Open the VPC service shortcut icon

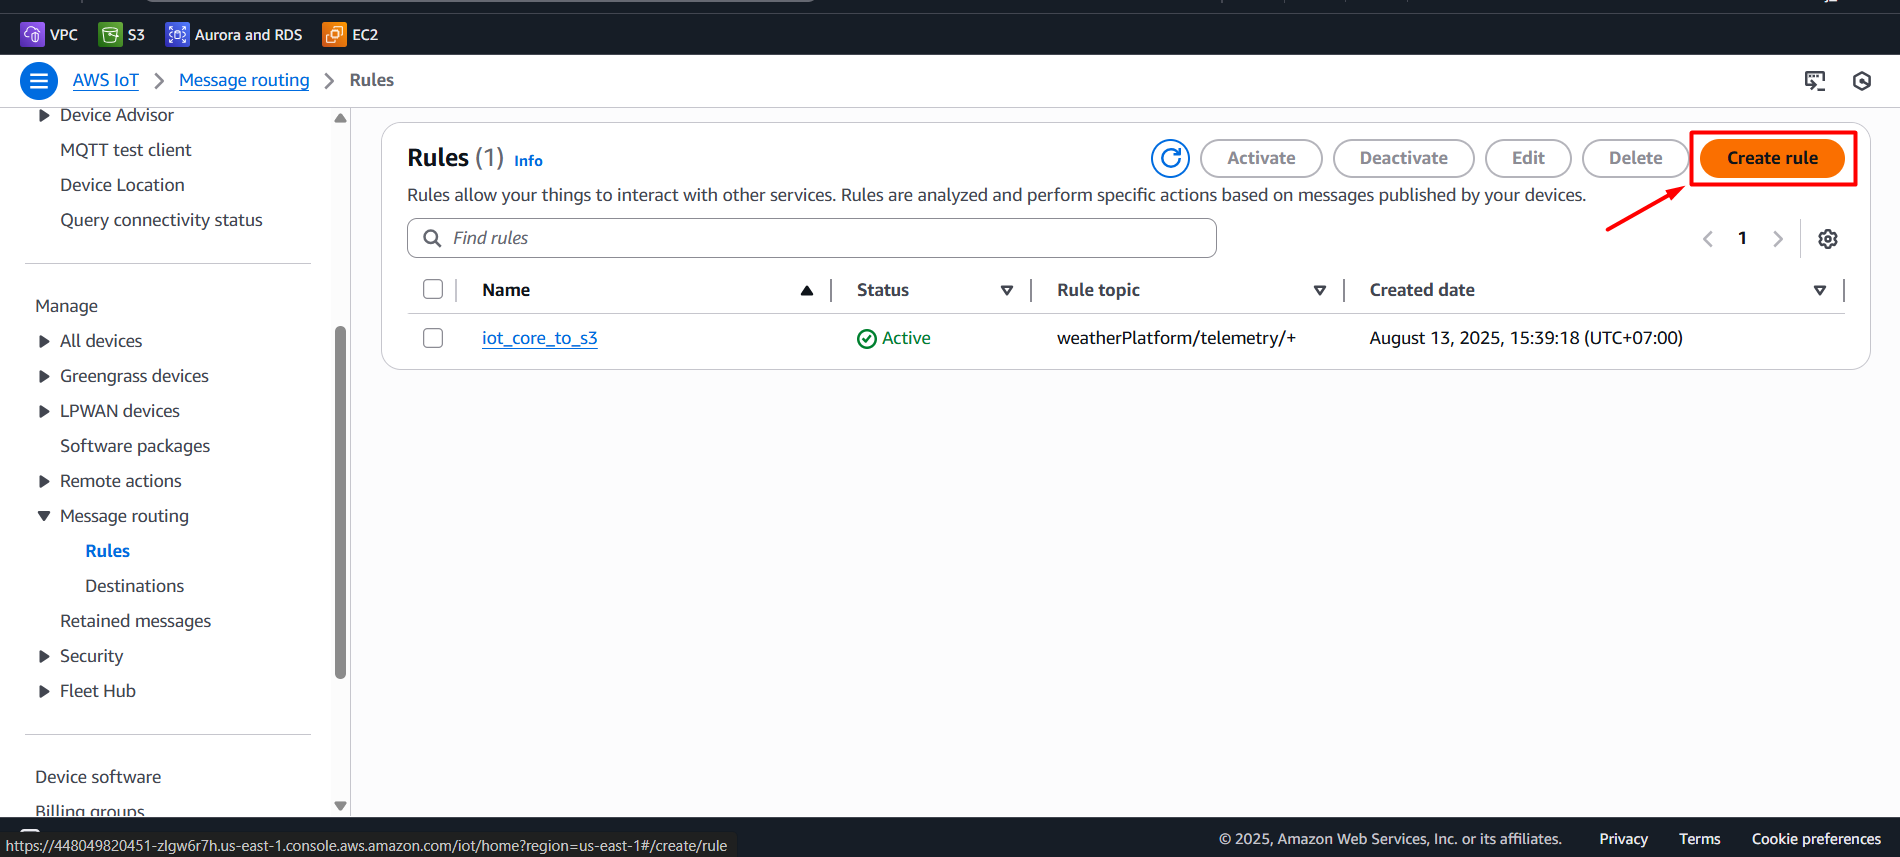tap(32, 35)
